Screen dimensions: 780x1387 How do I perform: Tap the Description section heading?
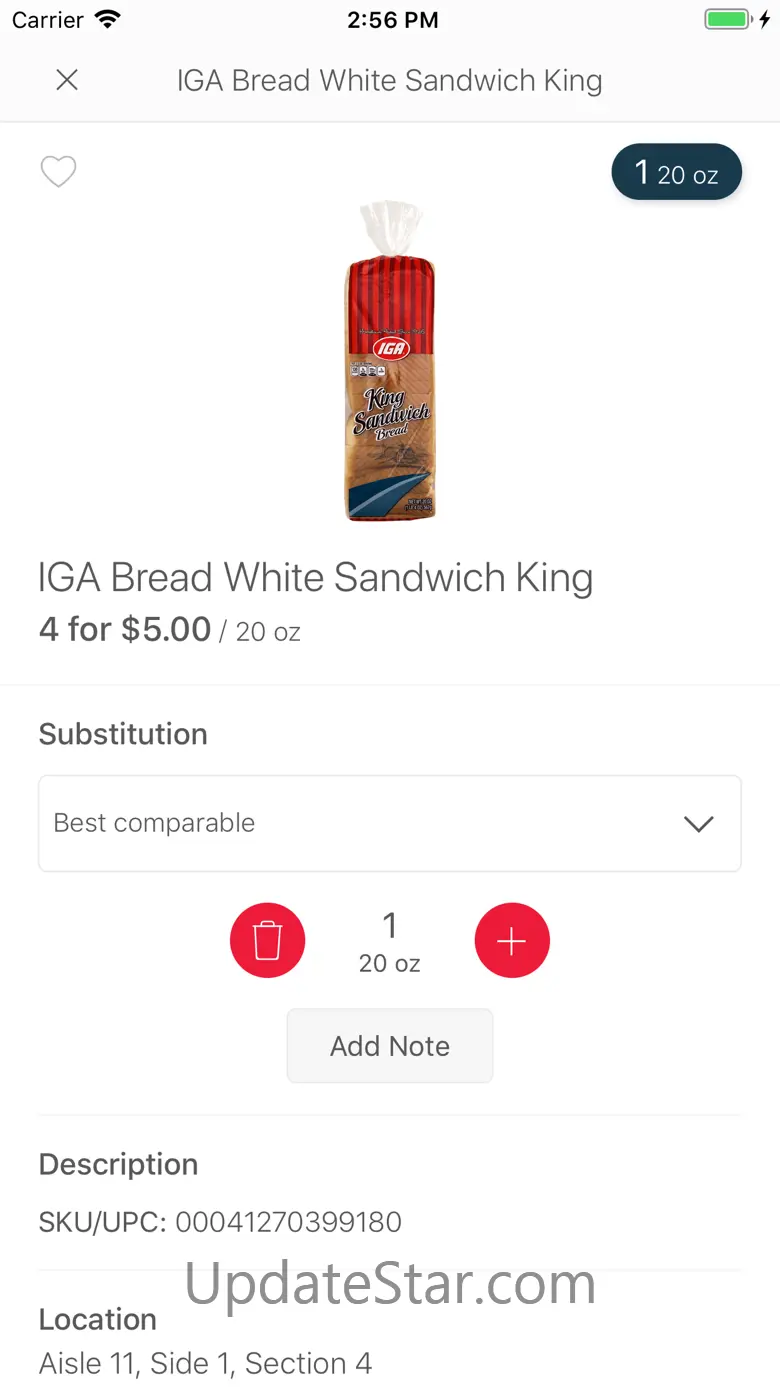coord(118,1164)
